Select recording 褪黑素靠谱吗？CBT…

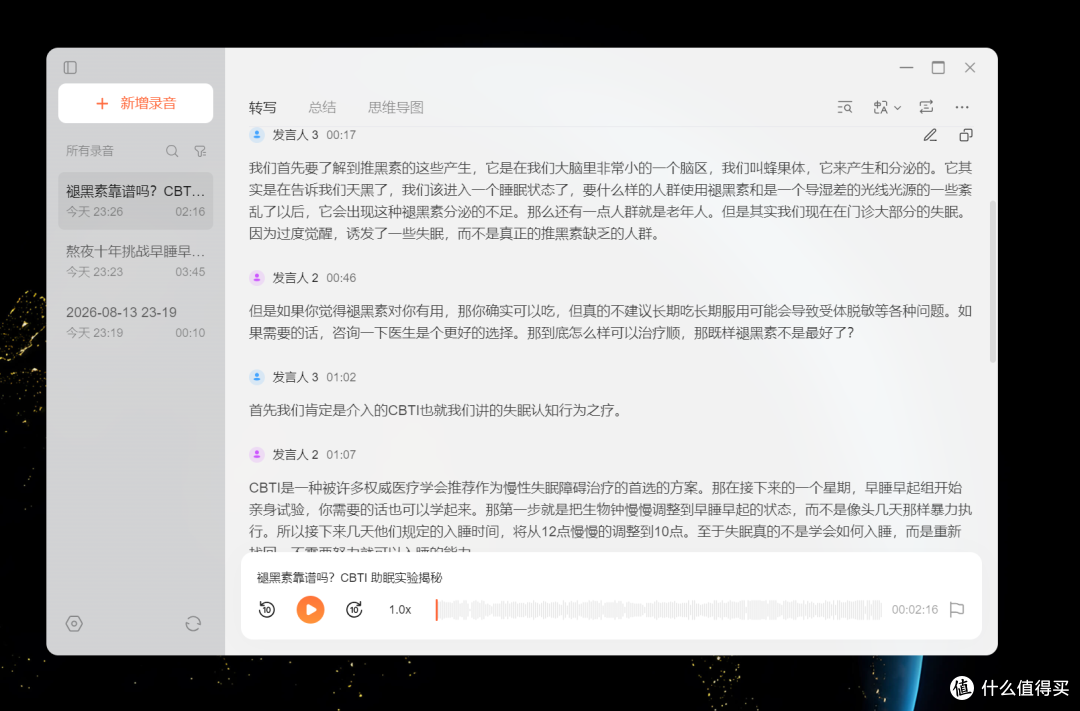pyautogui.click(x=136, y=200)
